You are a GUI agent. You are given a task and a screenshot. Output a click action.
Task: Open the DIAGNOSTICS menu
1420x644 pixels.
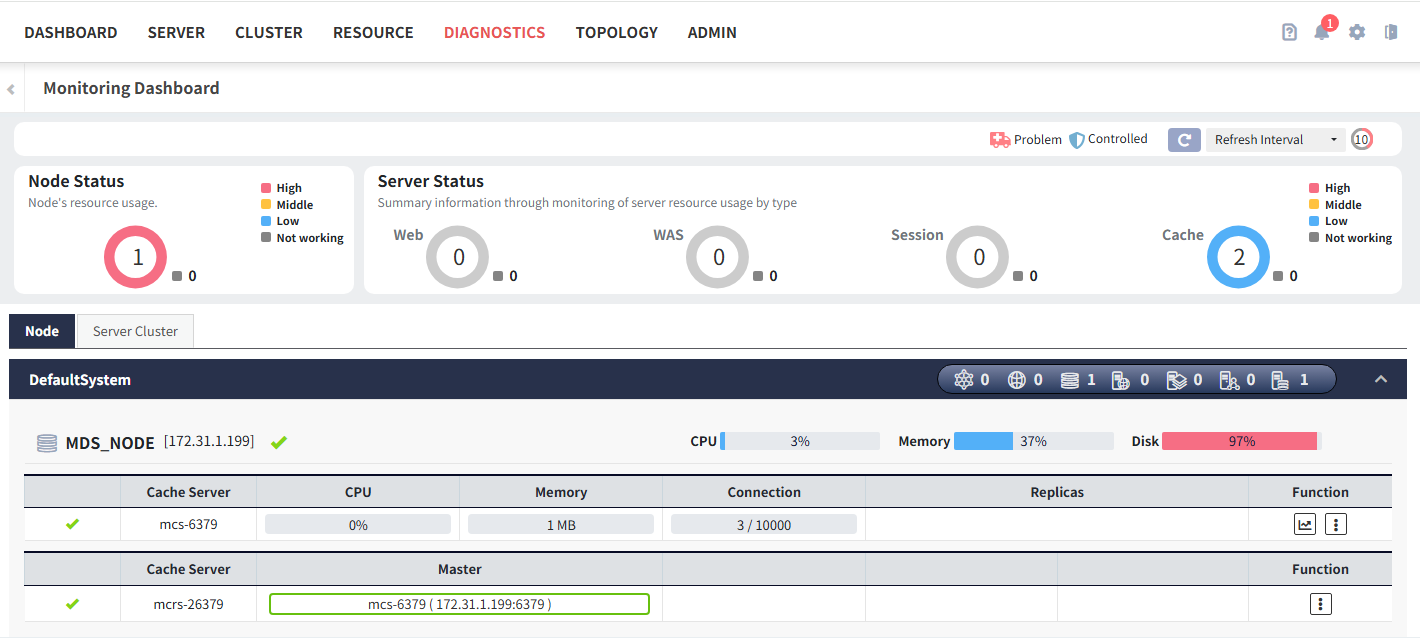point(494,32)
